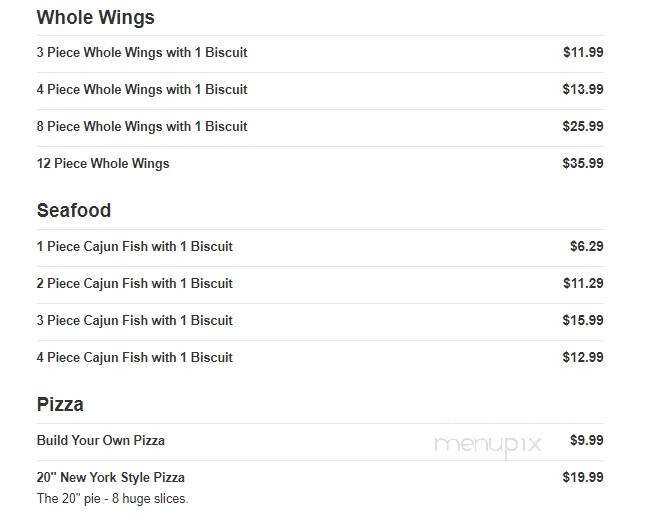The image size is (667, 527).
Task: Open 3 Piece Cajun Fish with 1 Biscuit
Action: click(135, 320)
